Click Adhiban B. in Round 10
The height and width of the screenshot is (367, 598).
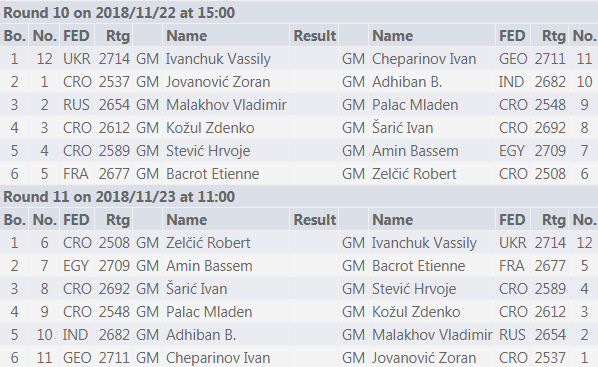407,82
